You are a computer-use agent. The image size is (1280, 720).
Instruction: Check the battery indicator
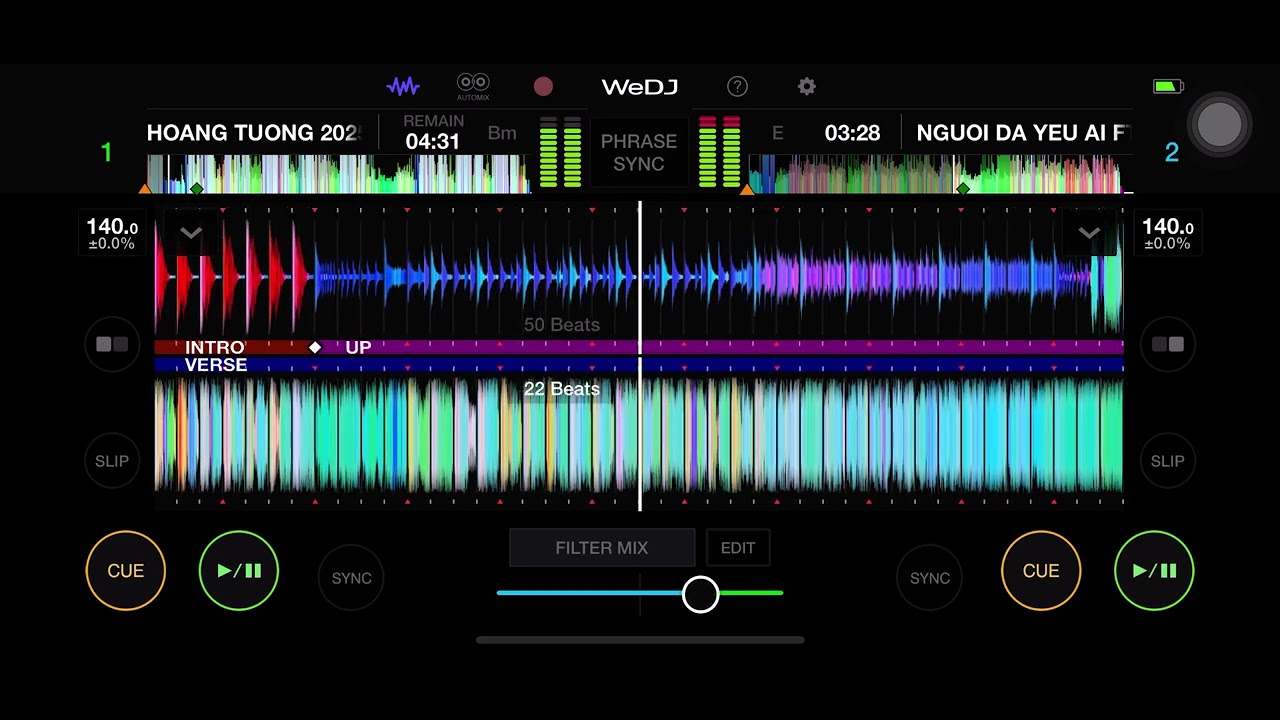click(x=1168, y=87)
